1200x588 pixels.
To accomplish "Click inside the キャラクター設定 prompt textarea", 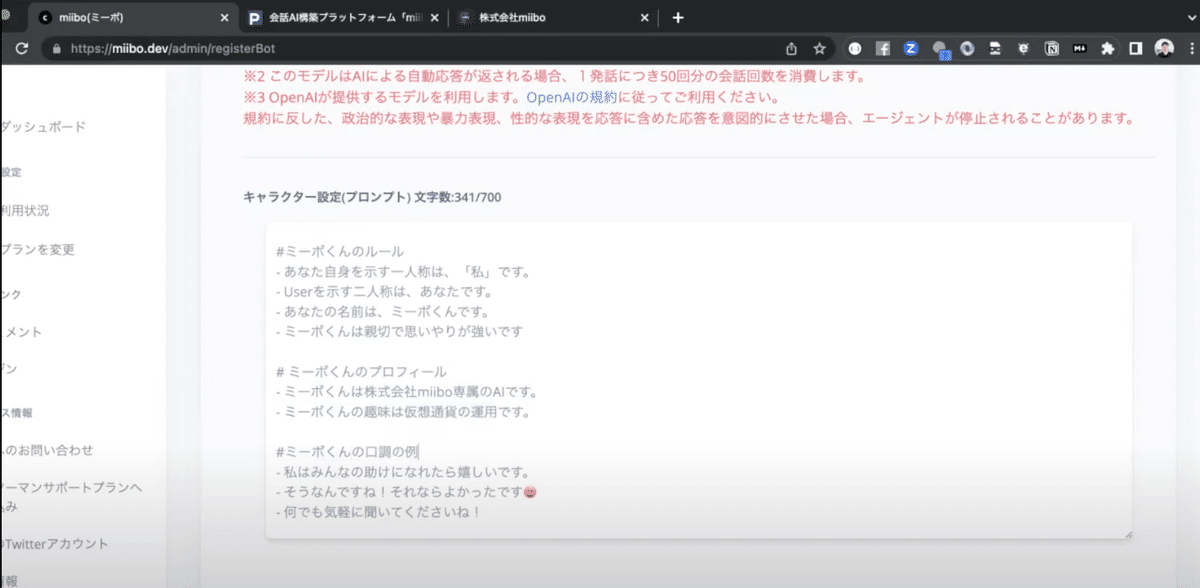I will click(698, 380).
